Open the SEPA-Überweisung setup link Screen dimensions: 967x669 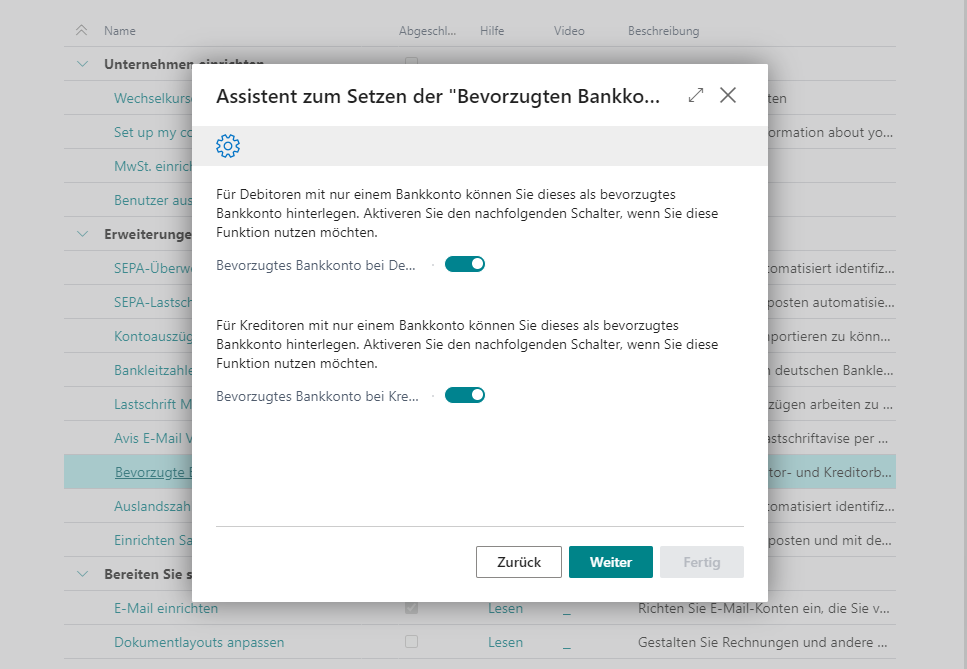click(153, 268)
